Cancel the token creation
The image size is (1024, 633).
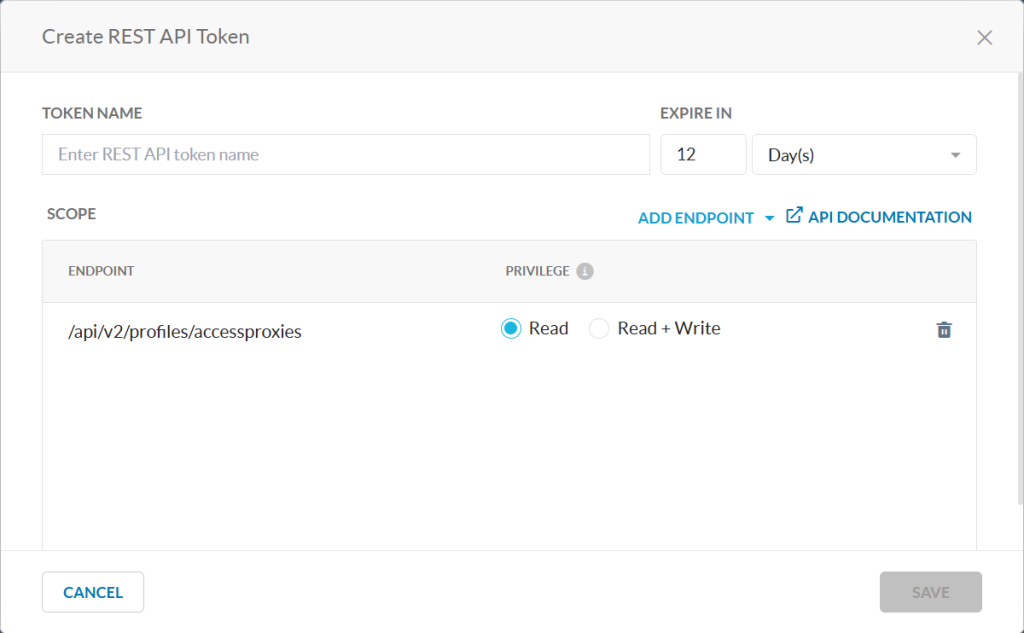(92, 591)
